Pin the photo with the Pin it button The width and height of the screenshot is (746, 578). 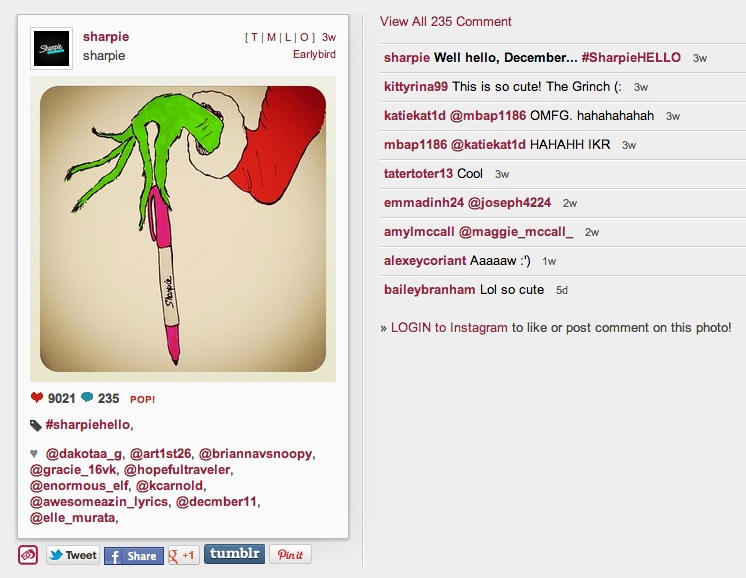[x=290, y=554]
